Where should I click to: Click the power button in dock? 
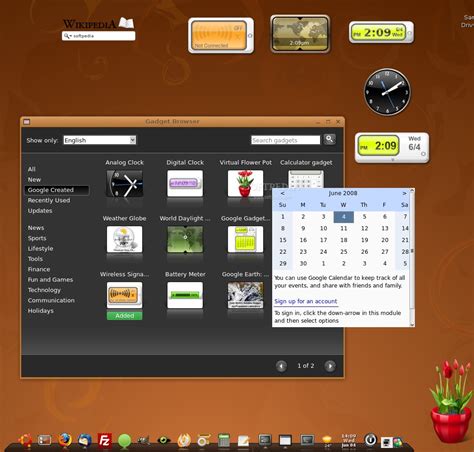[370, 440]
